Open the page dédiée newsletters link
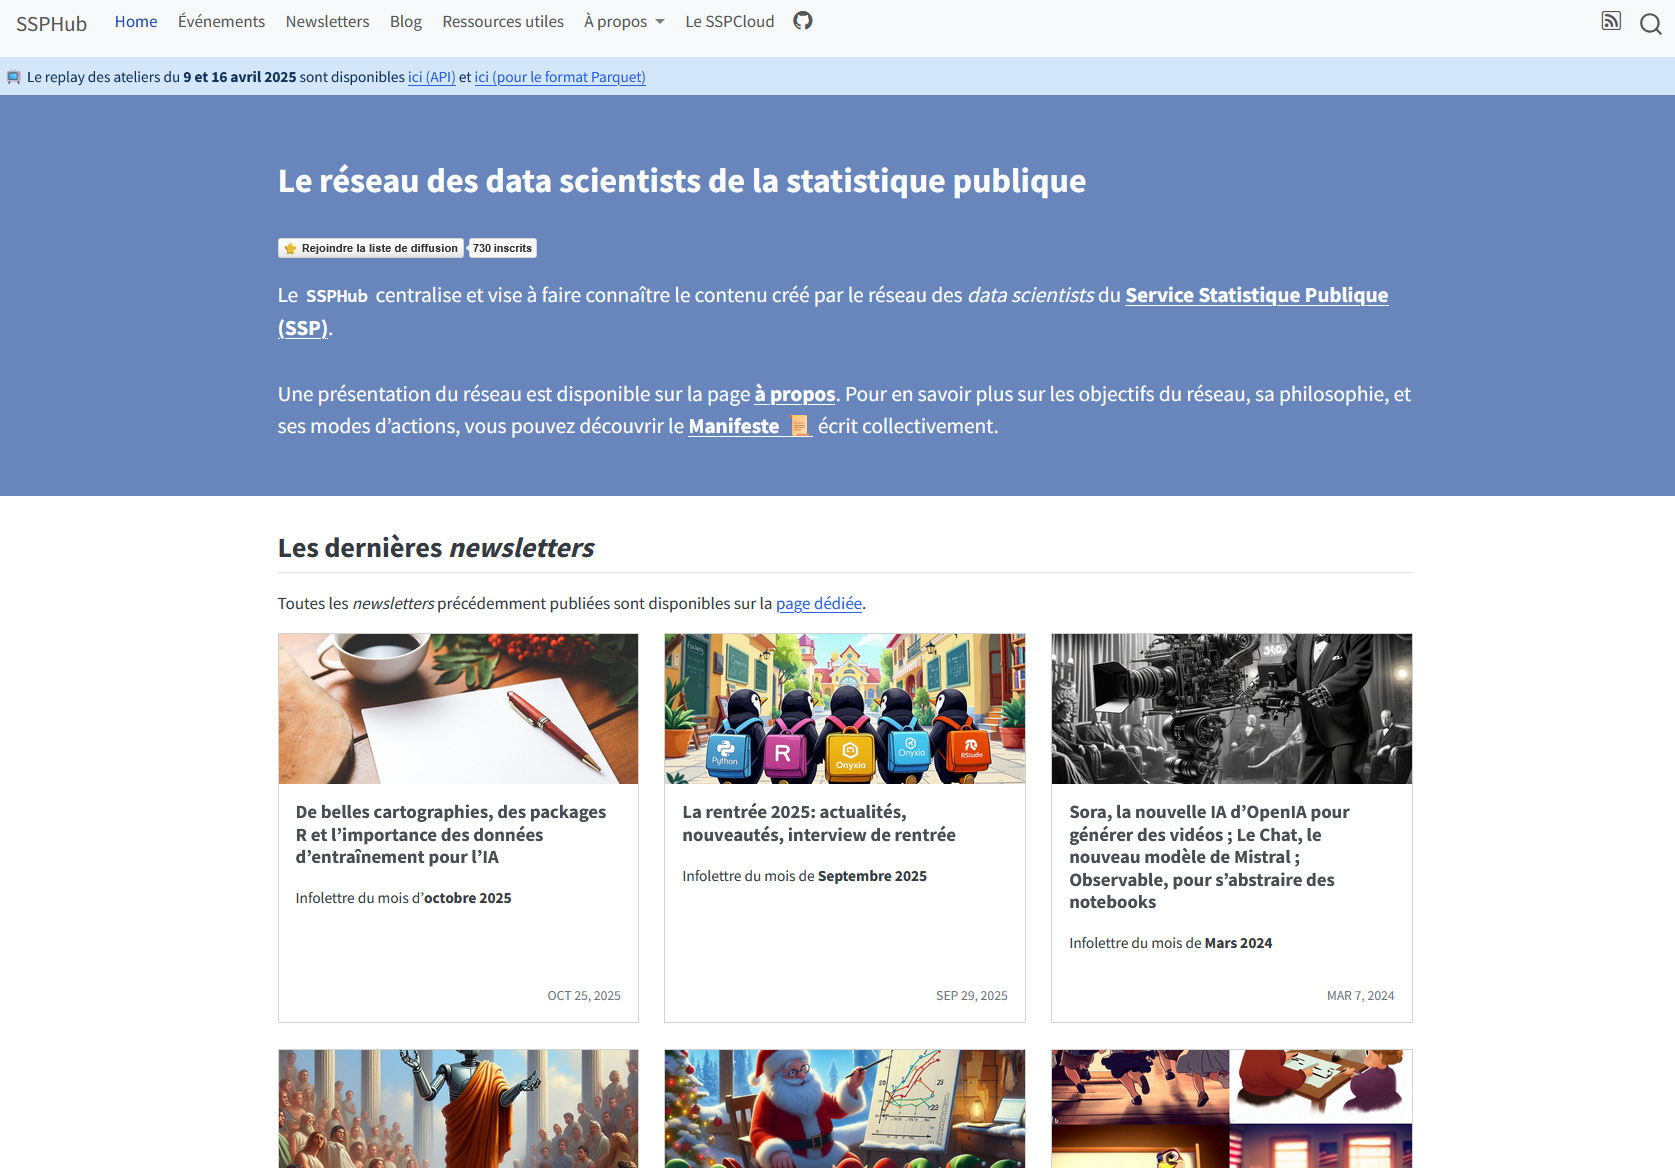 tap(818, 603)
